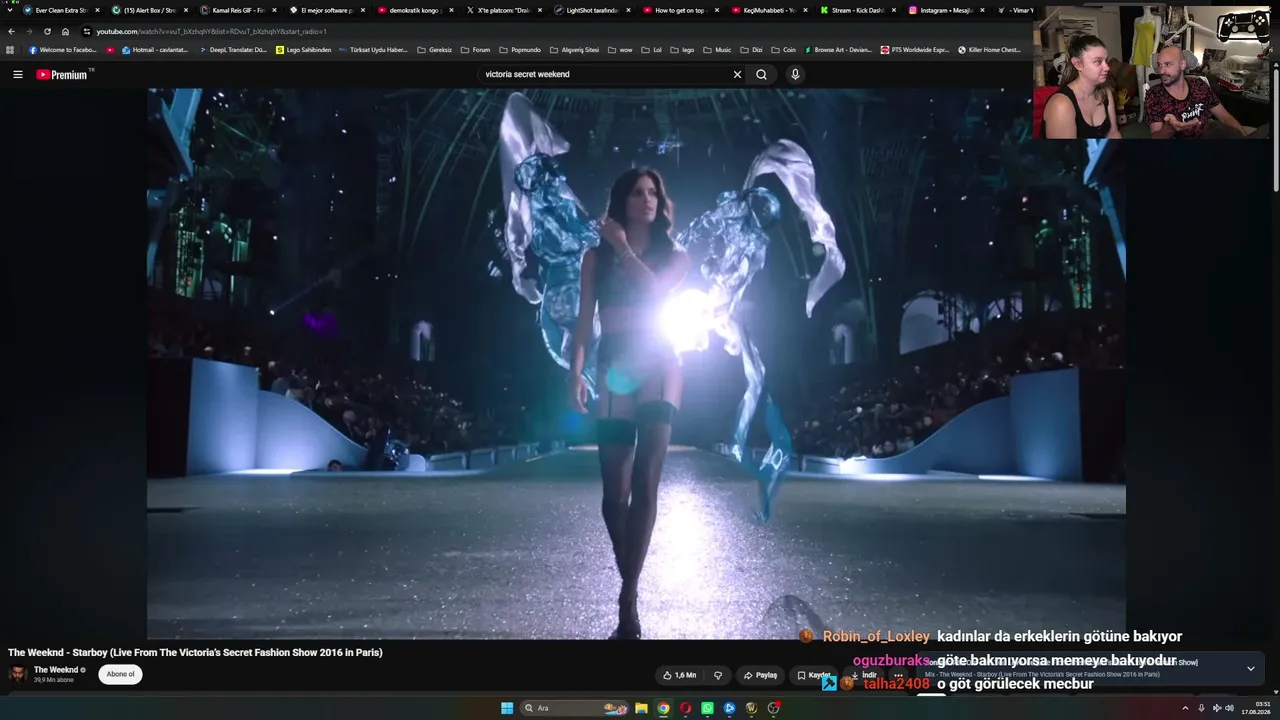Clear the search query with the X icon
Image resolution: width=1280 pixels, height=720 pixels.
[x=737, y=74]
